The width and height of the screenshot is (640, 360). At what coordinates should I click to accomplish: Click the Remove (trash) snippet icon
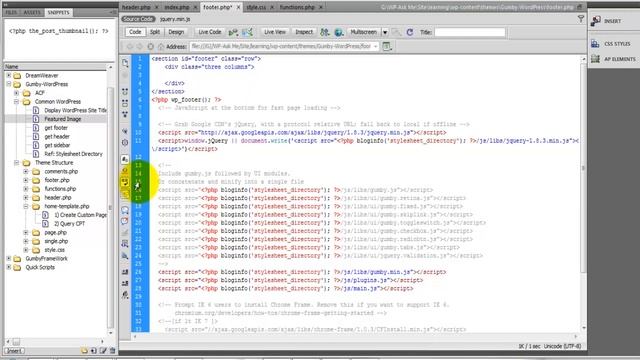112,351
